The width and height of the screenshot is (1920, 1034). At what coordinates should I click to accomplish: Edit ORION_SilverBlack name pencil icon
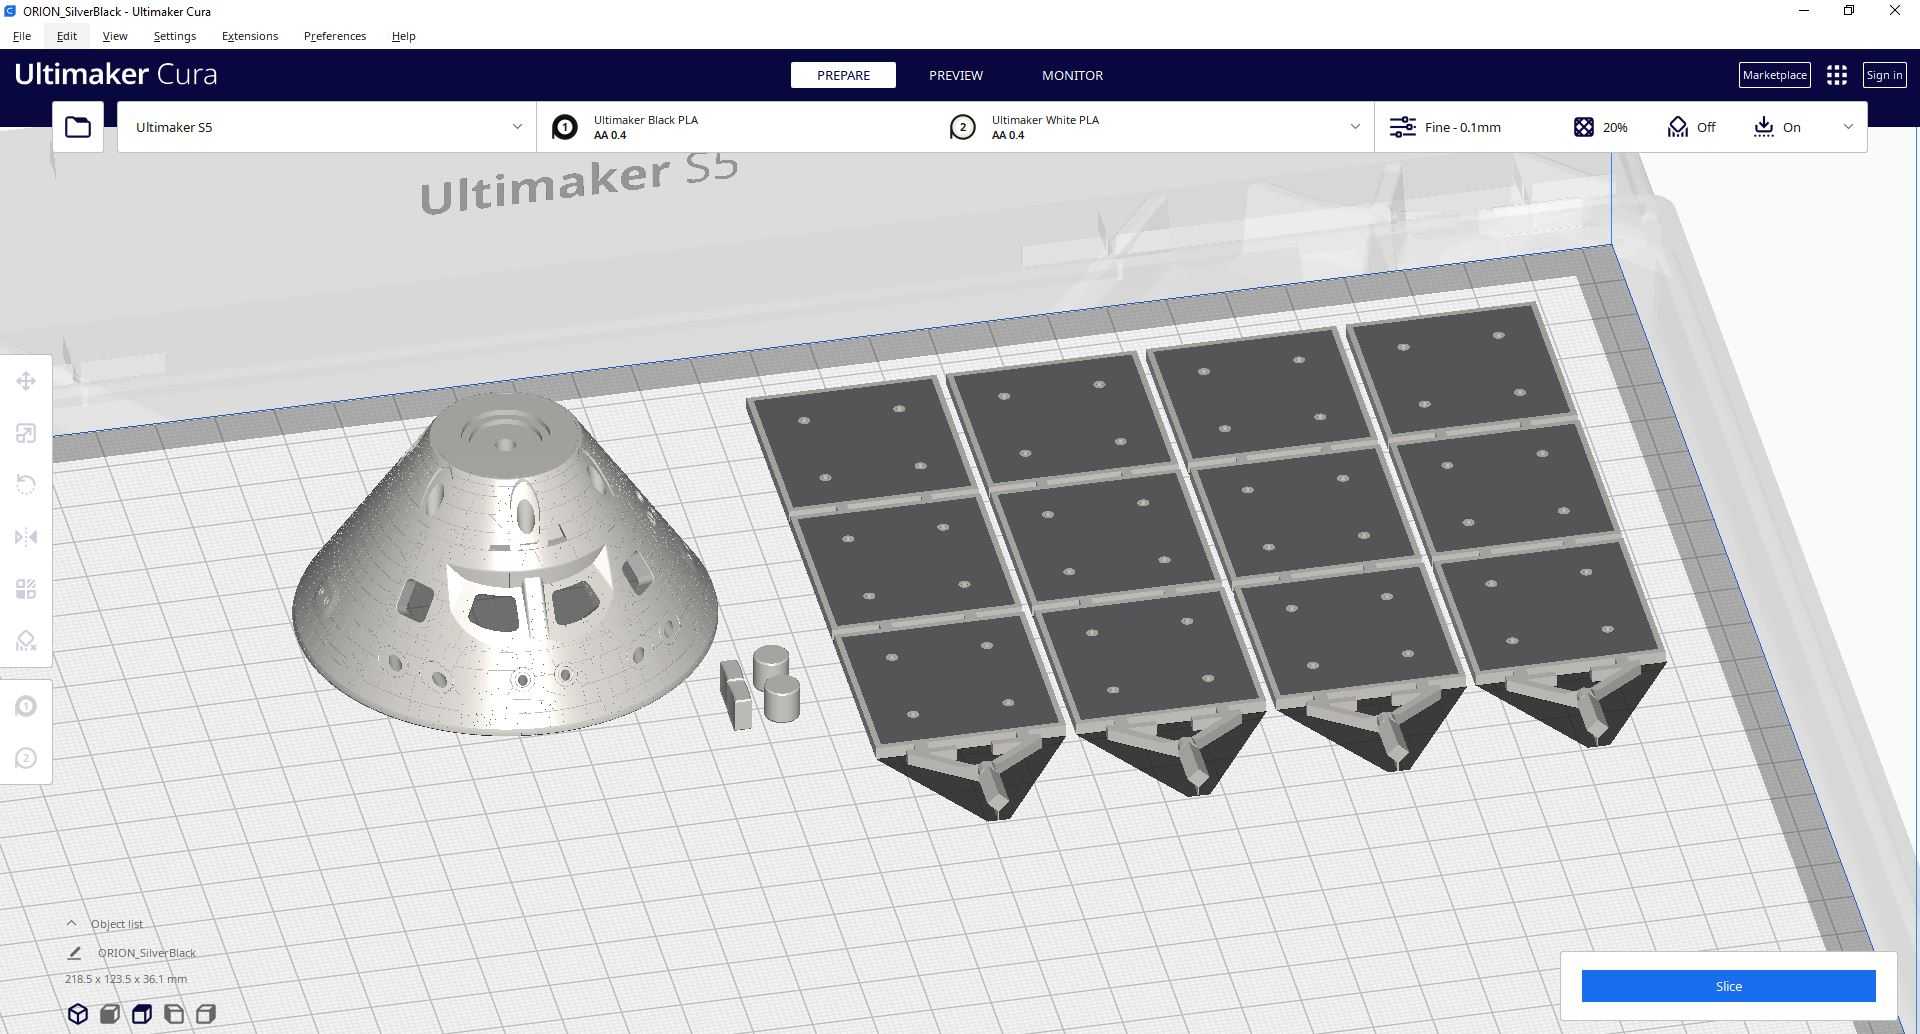point(75,953)
